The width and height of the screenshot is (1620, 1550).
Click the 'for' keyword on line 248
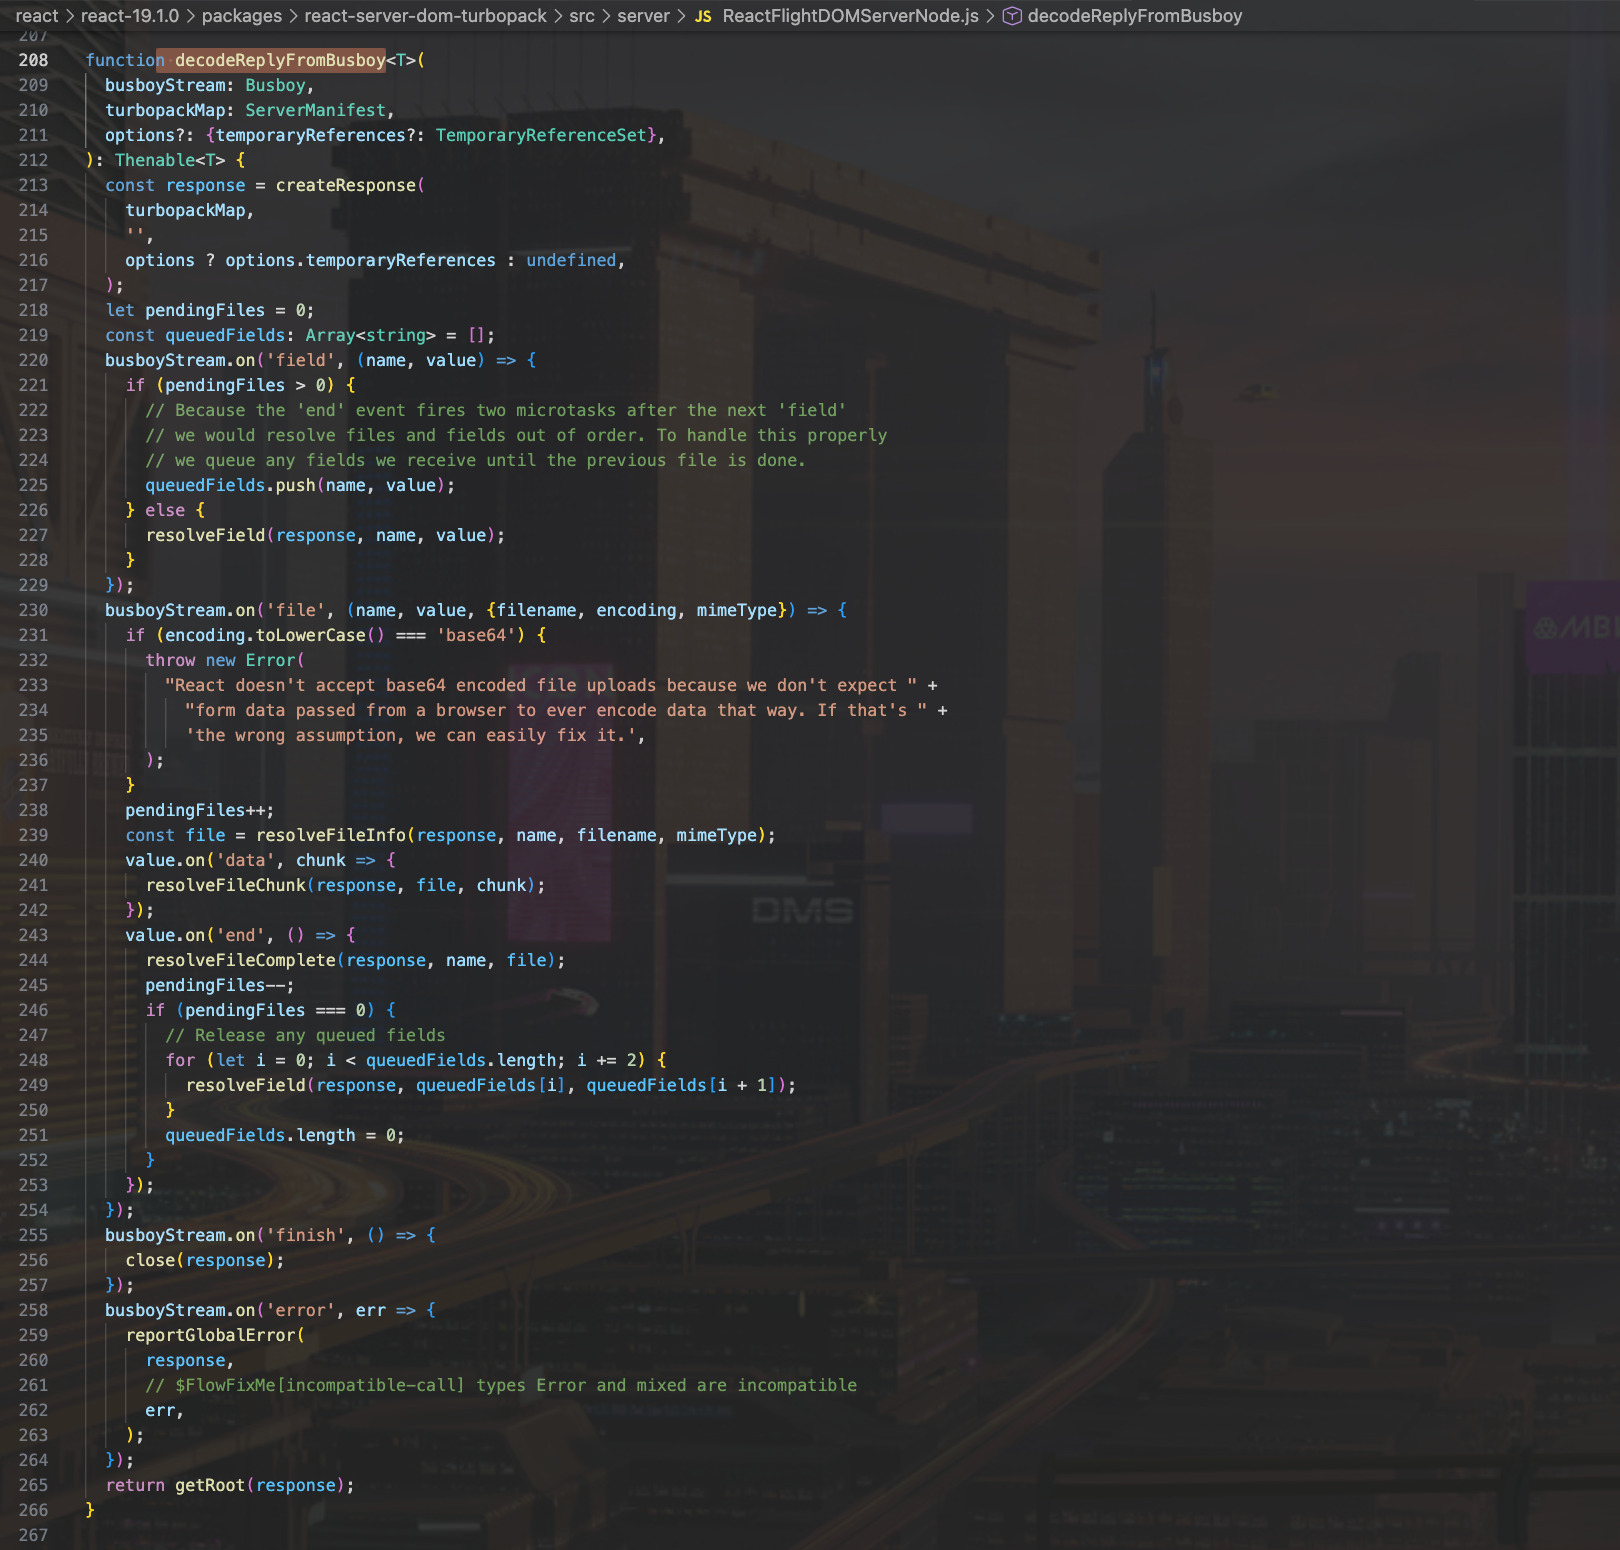click(x=180, y=1060)
